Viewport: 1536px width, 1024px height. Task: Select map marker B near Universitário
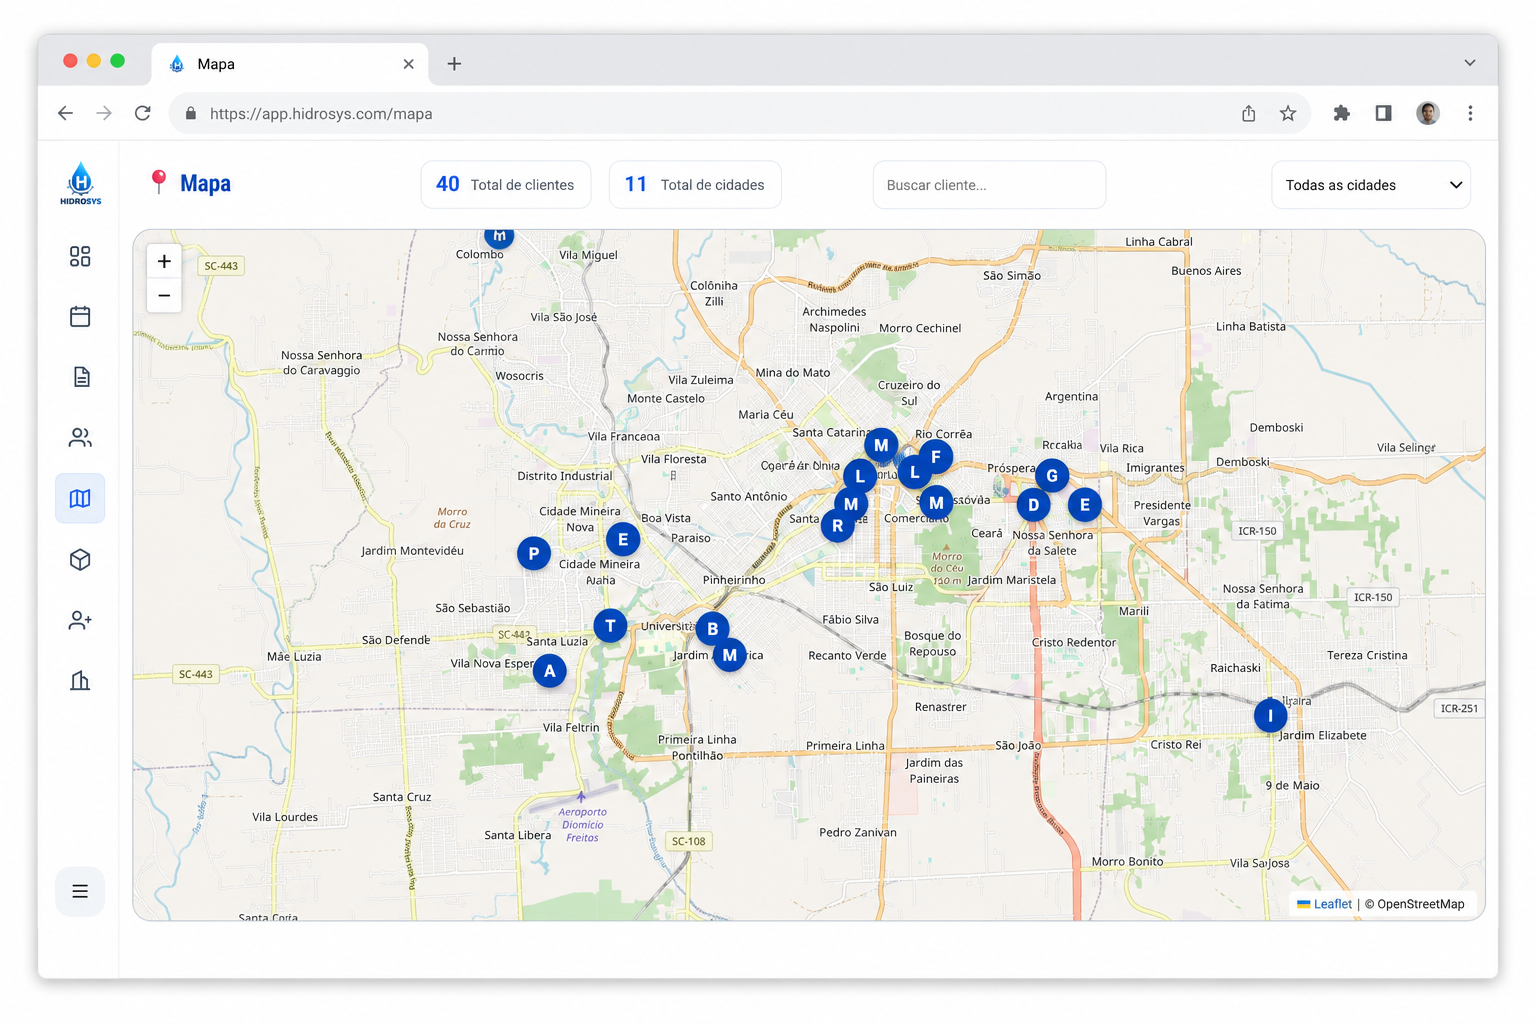pos(712,629)
